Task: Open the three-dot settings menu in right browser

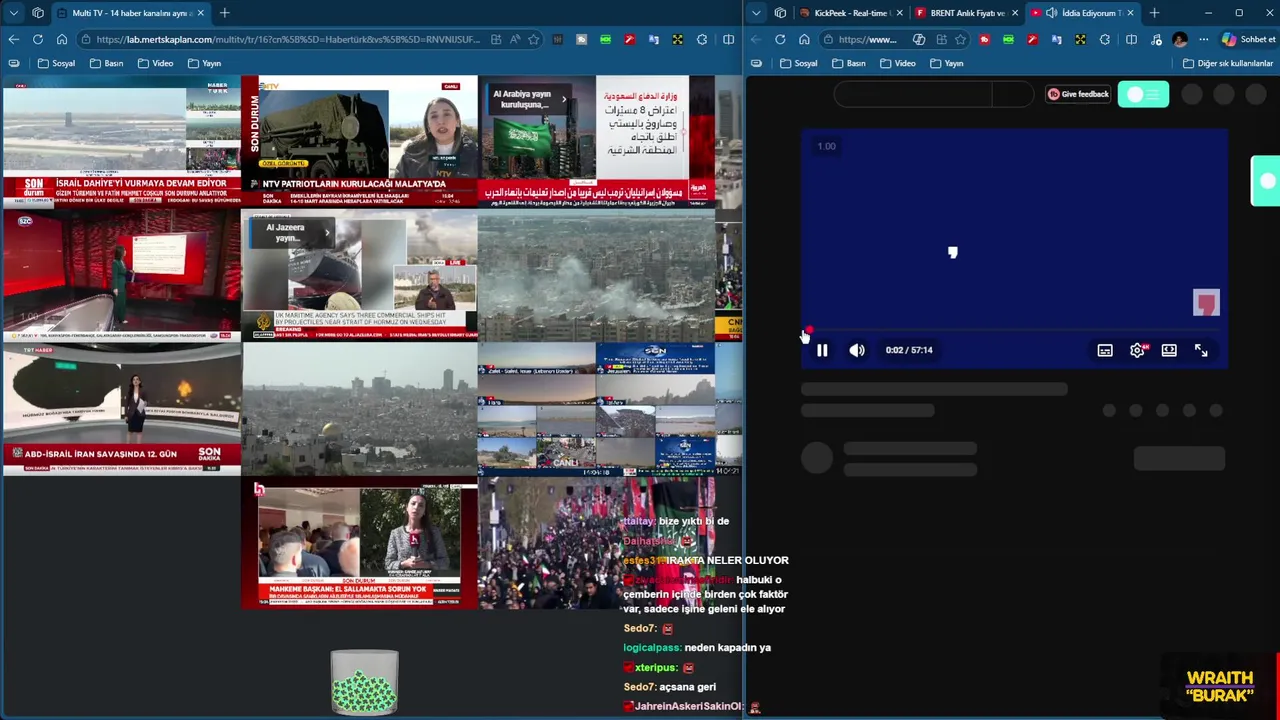Action: coord(1204,39)
